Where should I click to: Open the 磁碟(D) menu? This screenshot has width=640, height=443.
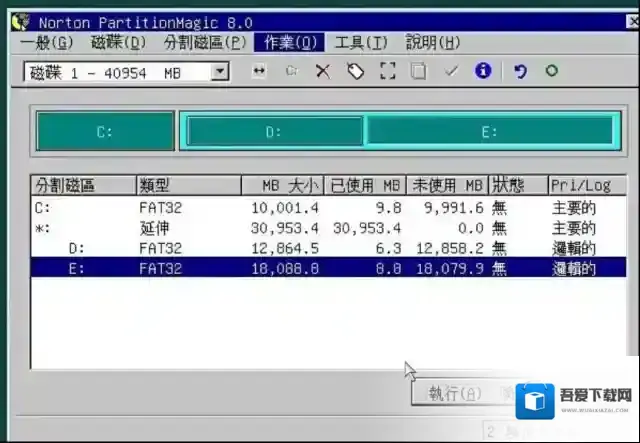(118, 42)
